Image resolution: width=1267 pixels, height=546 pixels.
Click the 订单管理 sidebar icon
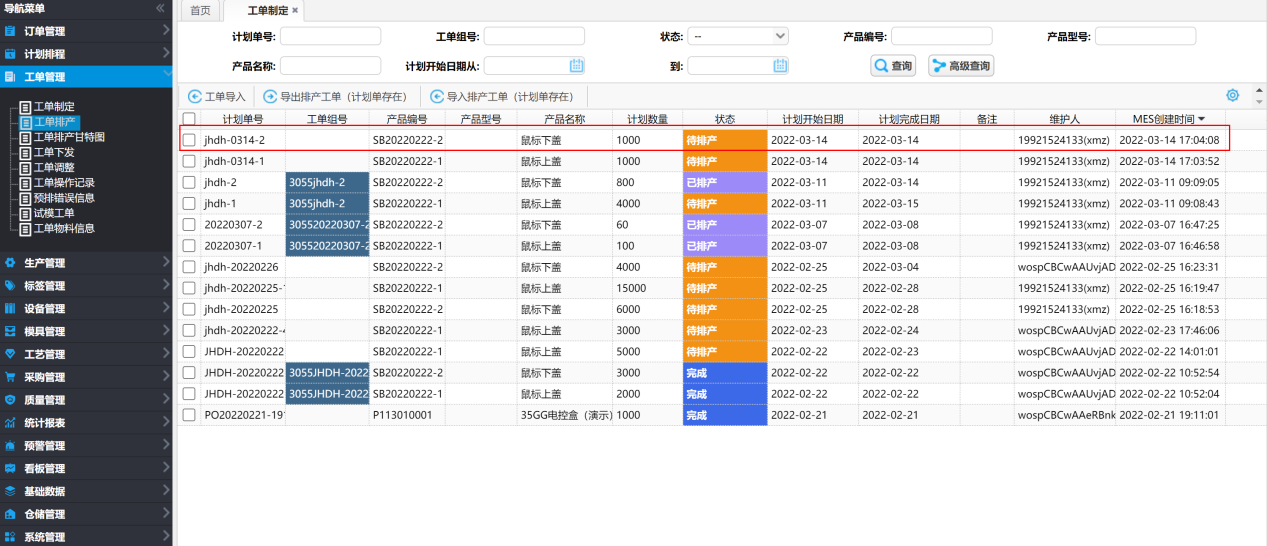tap(10, 31)
